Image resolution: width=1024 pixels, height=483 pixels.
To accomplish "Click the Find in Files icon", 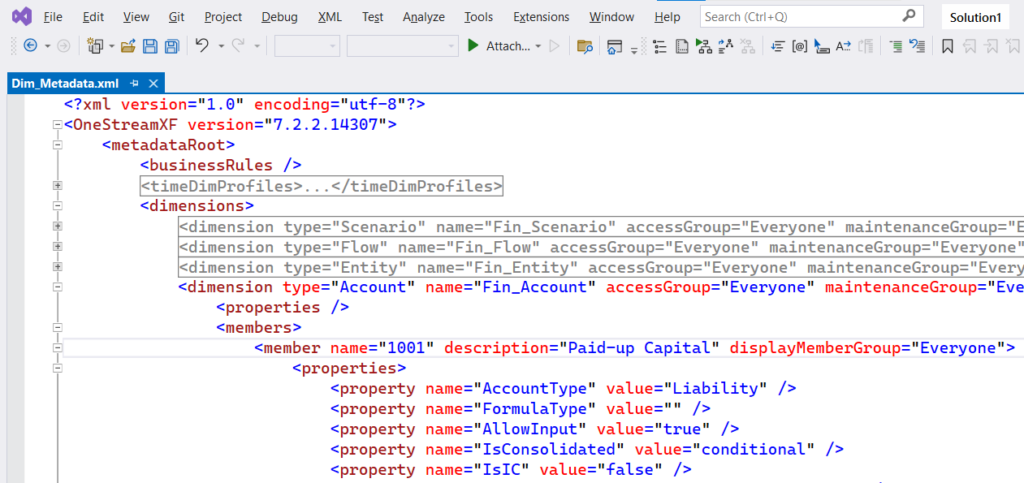I will 585,46.
